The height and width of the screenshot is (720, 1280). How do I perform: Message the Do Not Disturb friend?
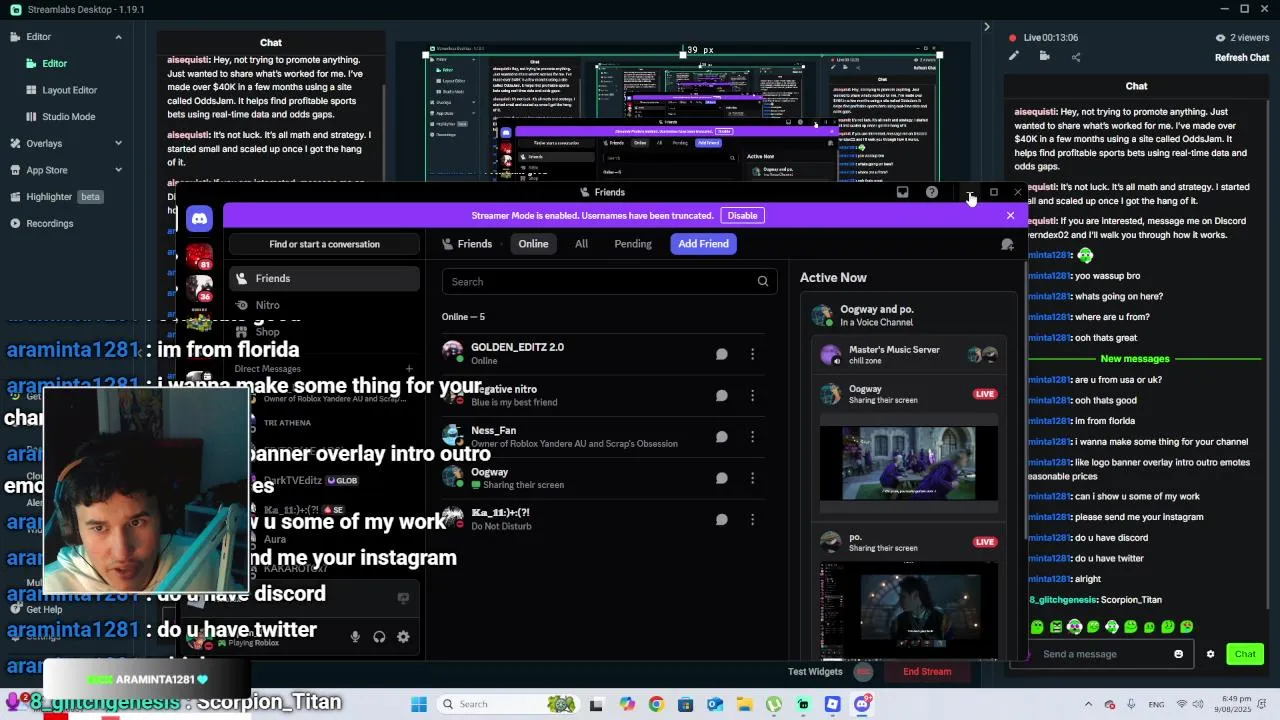721,519
